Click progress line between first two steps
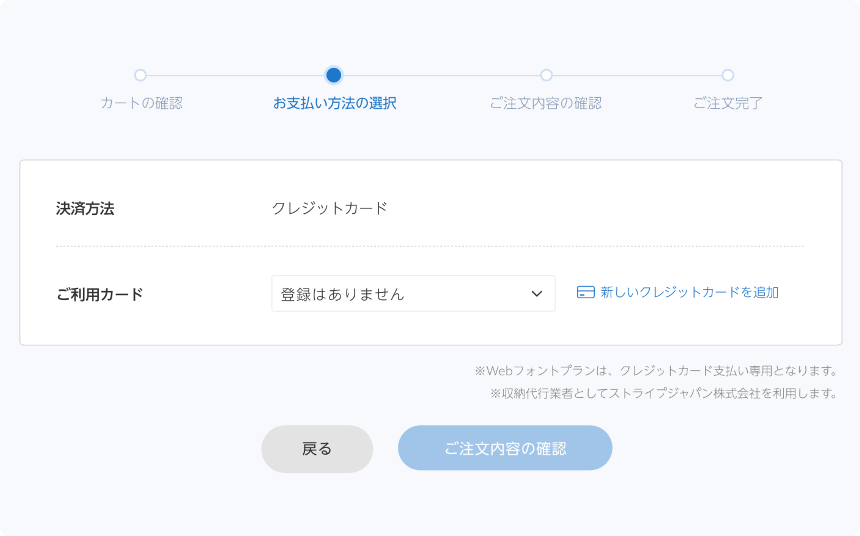 [x=236, y=75]
